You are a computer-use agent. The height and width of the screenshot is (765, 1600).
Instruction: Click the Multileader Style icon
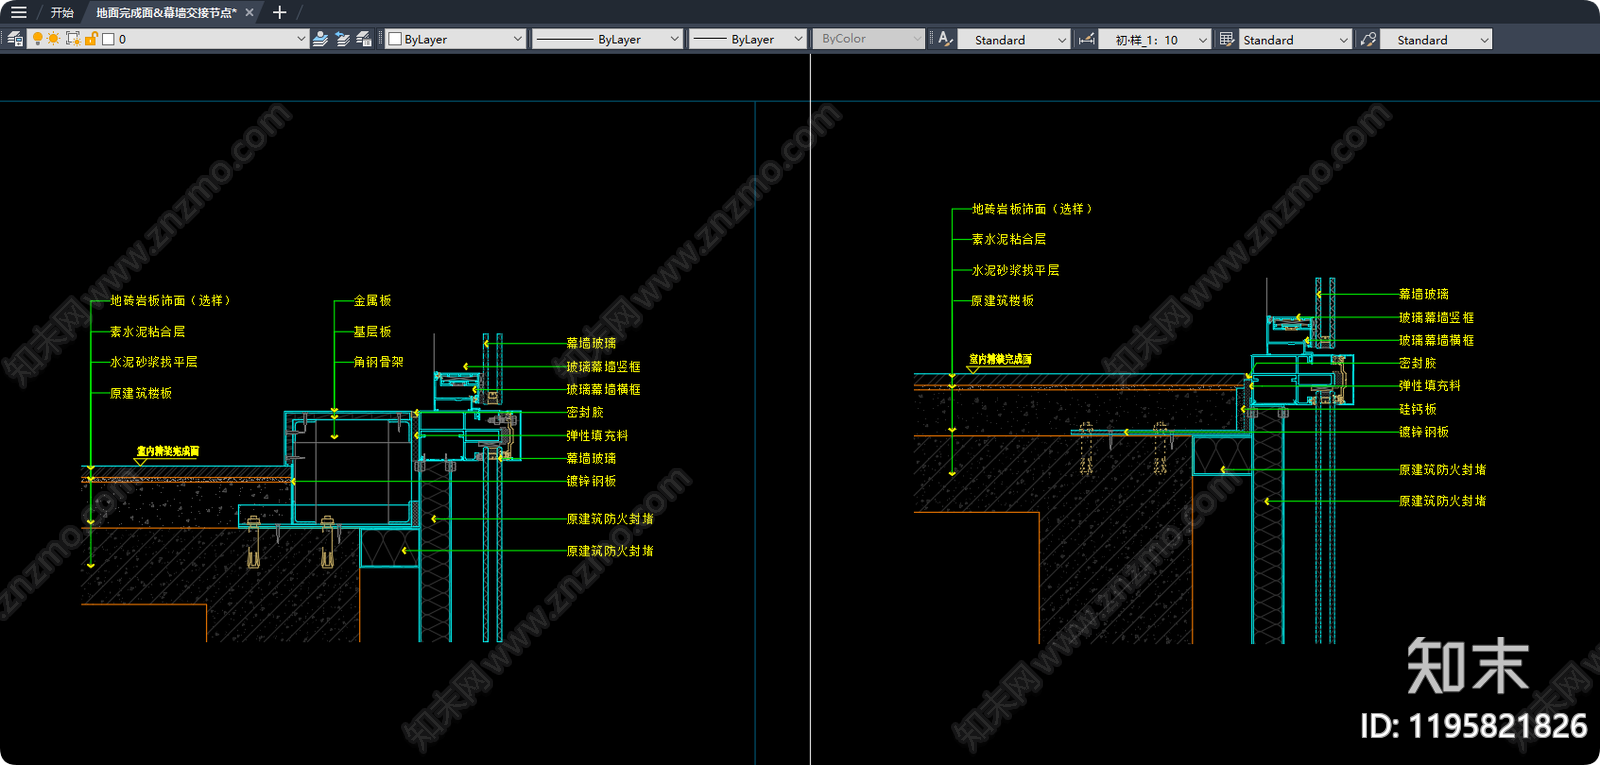1368,39
